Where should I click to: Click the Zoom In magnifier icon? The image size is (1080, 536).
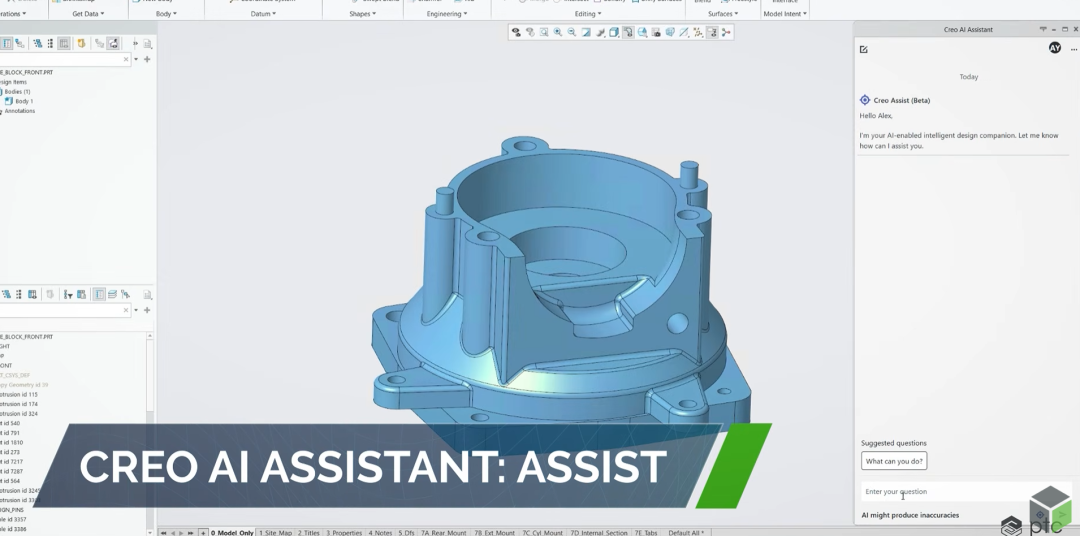tap(558, 32)
